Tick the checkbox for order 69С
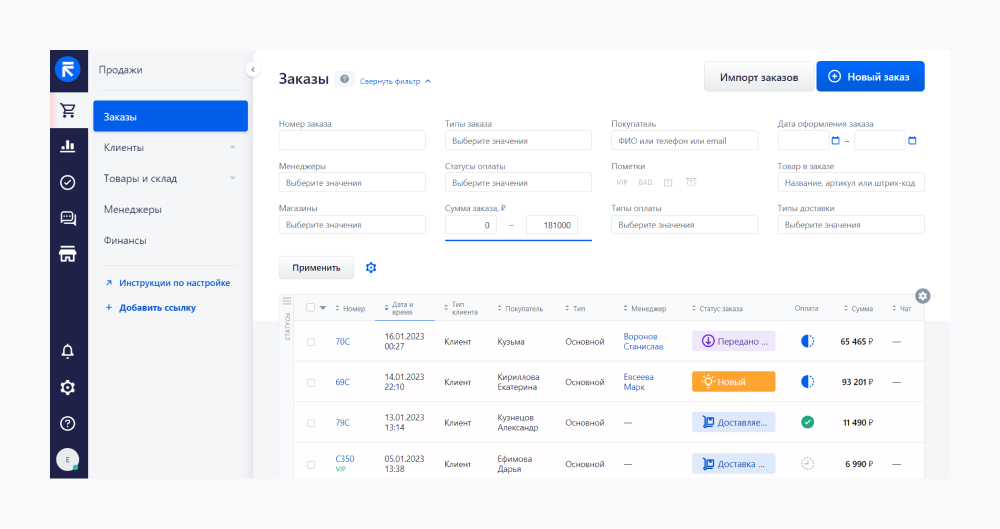This screenshot has height=529, width=1000. [311, 382]
